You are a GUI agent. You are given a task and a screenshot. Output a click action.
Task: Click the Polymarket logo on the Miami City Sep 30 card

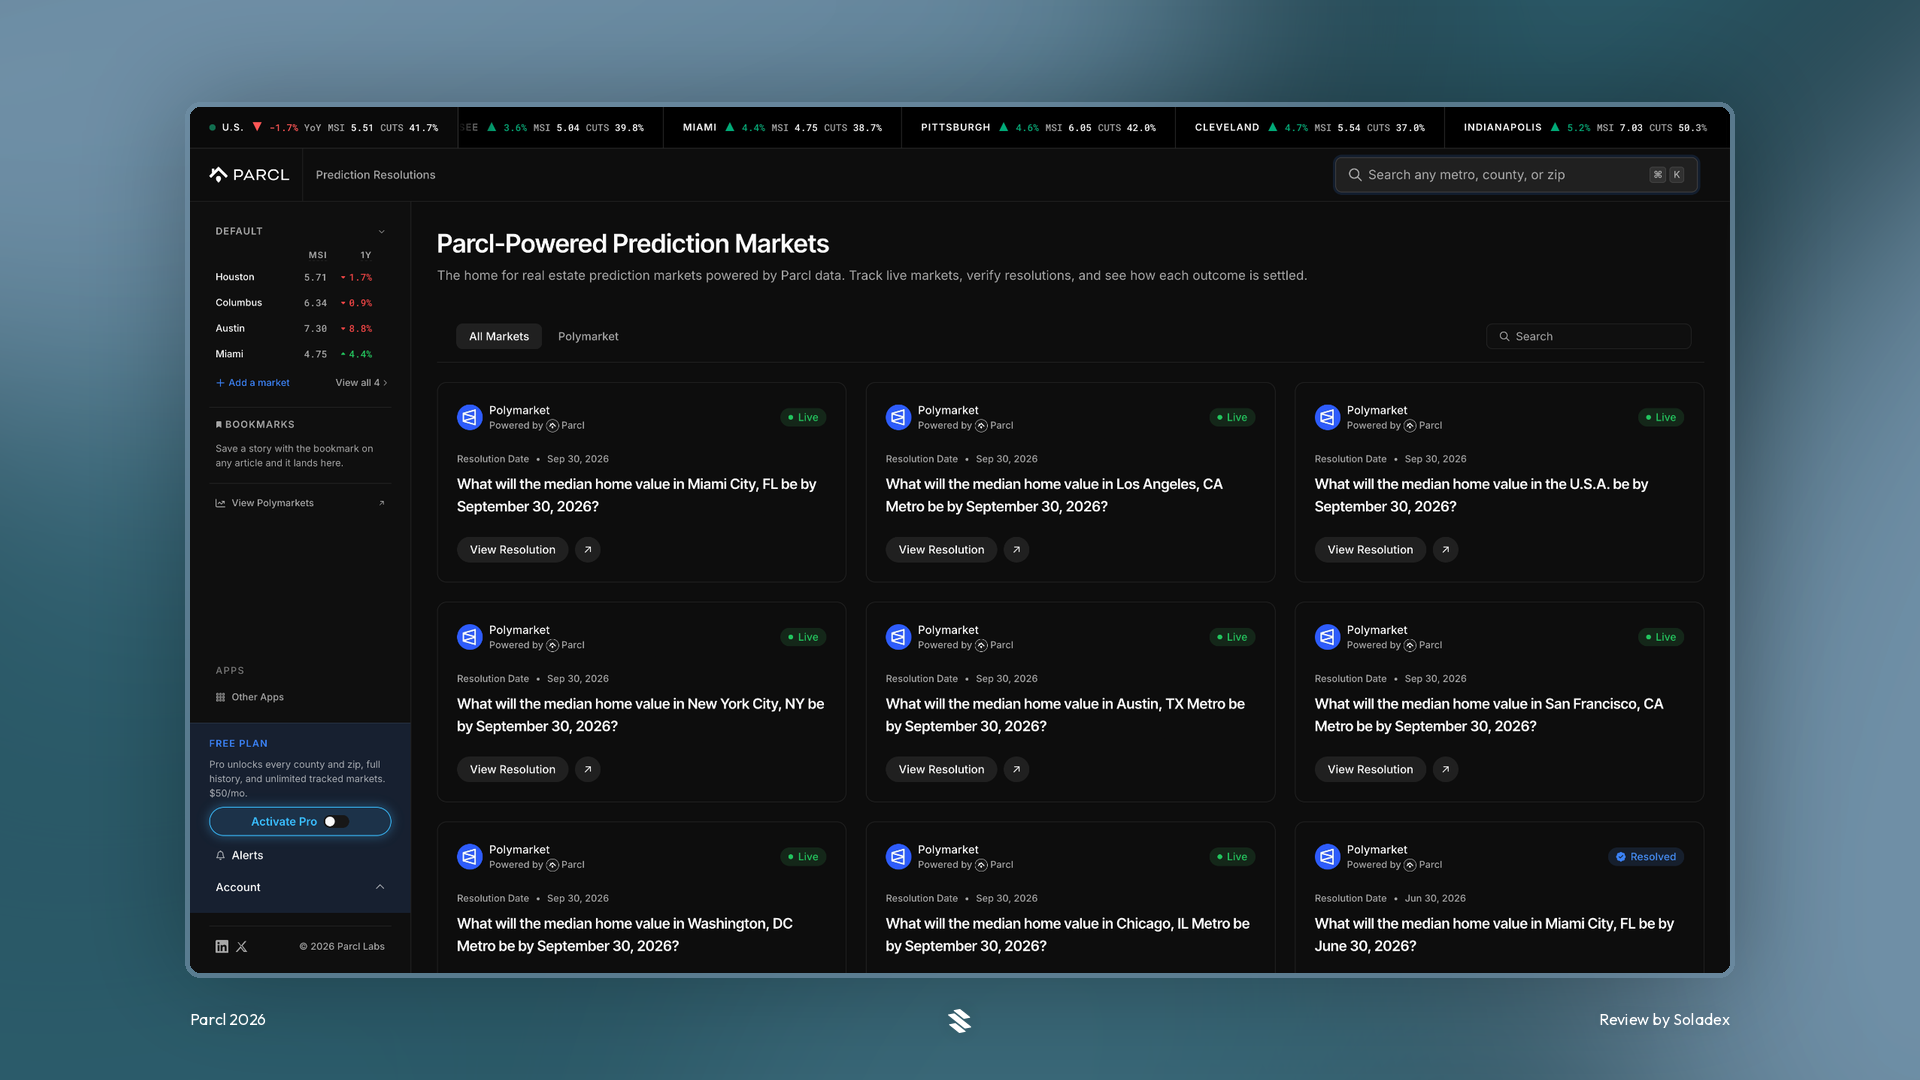(x=470, y=418)
